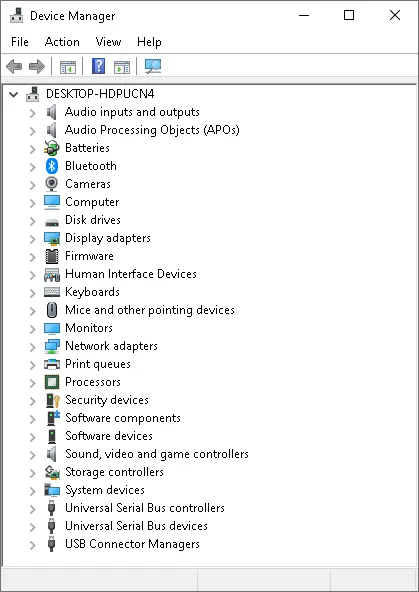The height and width of the screenshot is (592, 419).
Task: Click the Firmware chip icon
Action: pyautogui.click(x=52, y=256)
